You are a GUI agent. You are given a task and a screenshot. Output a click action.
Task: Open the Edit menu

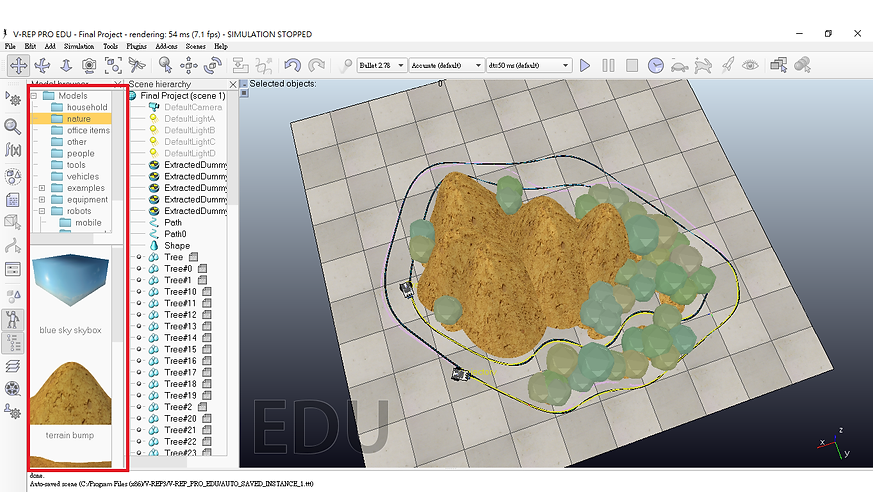point(30,46)
